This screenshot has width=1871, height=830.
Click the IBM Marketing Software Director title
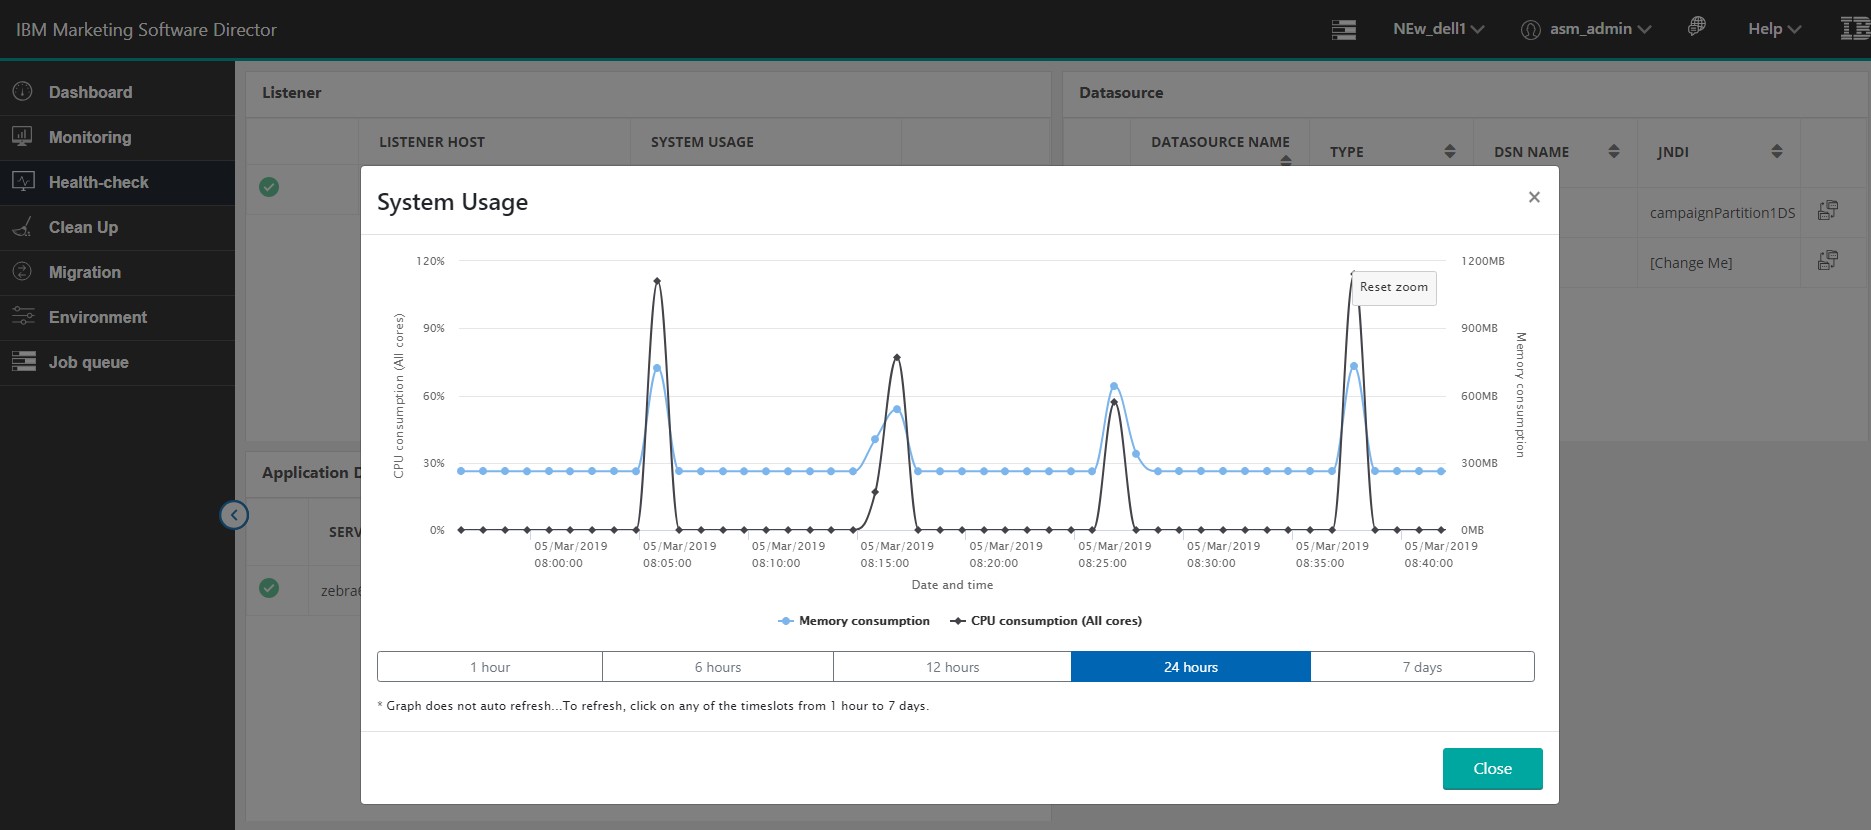coord(146,30)
